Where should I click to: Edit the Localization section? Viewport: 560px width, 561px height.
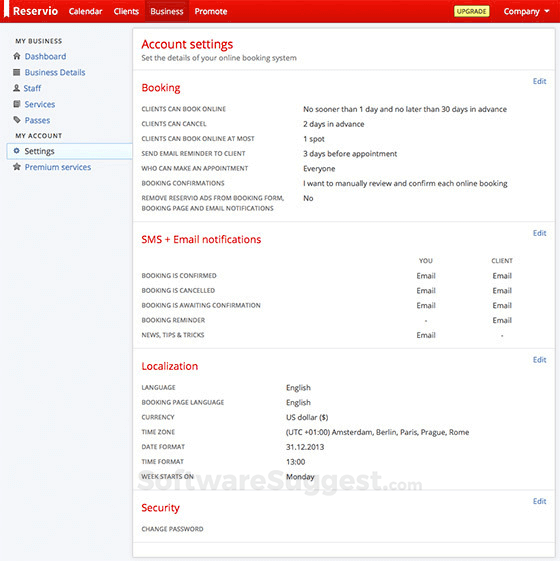coord(539,360)
